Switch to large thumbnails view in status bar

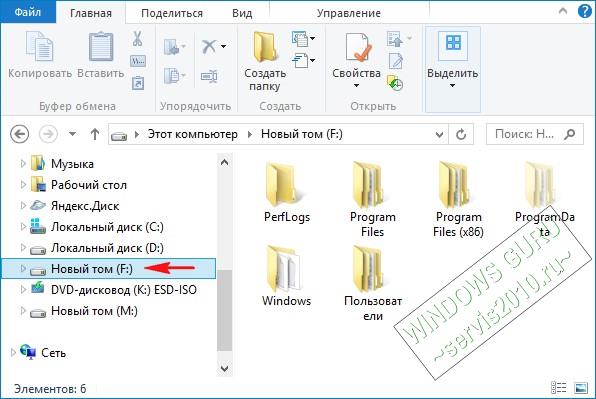pyautogui.click(x=581, y=388)
